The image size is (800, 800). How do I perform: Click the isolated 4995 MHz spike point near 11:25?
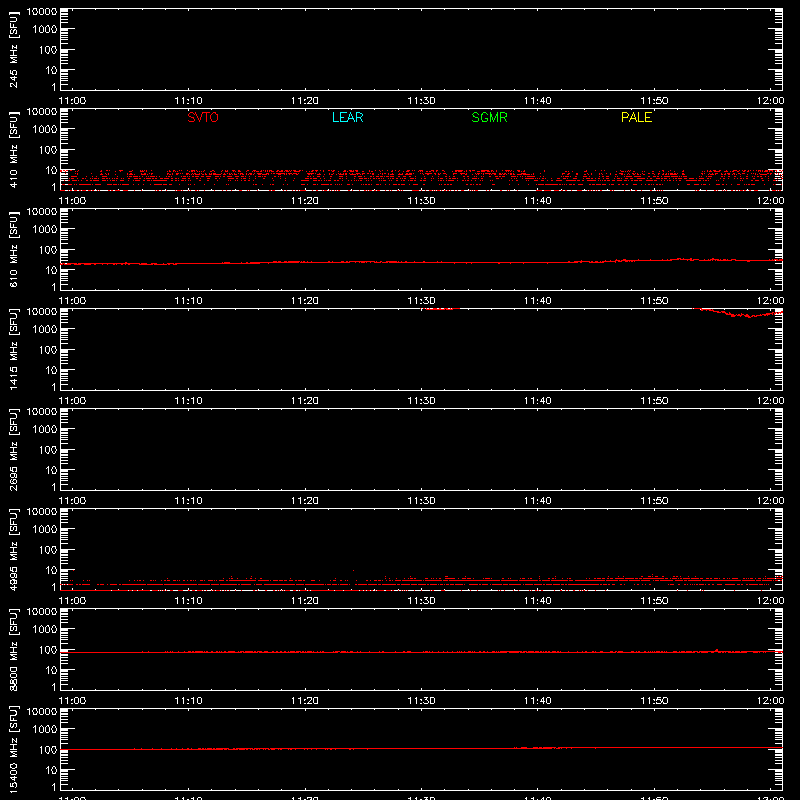[x=354, y=570]
